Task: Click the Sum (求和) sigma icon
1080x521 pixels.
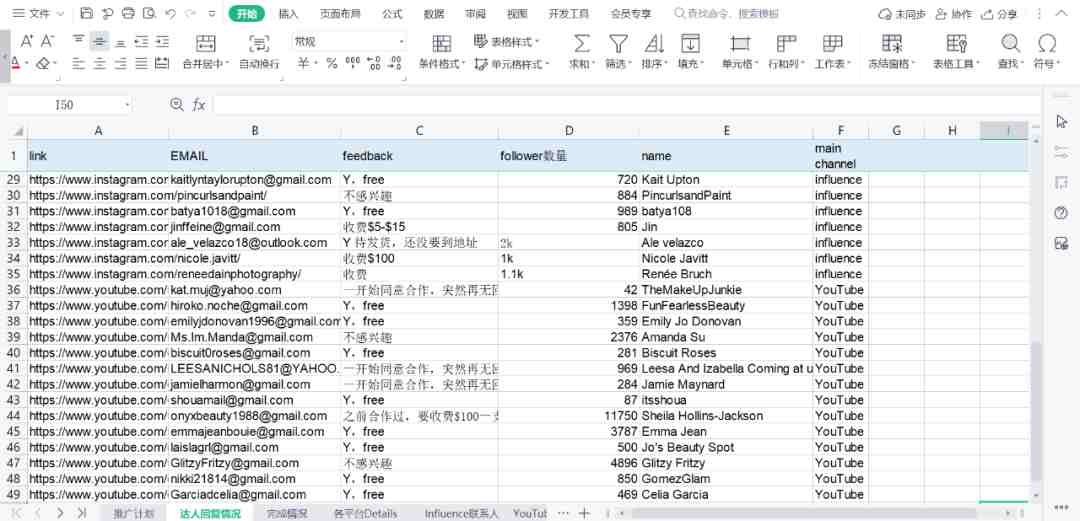Action: (x=581, y=44)
